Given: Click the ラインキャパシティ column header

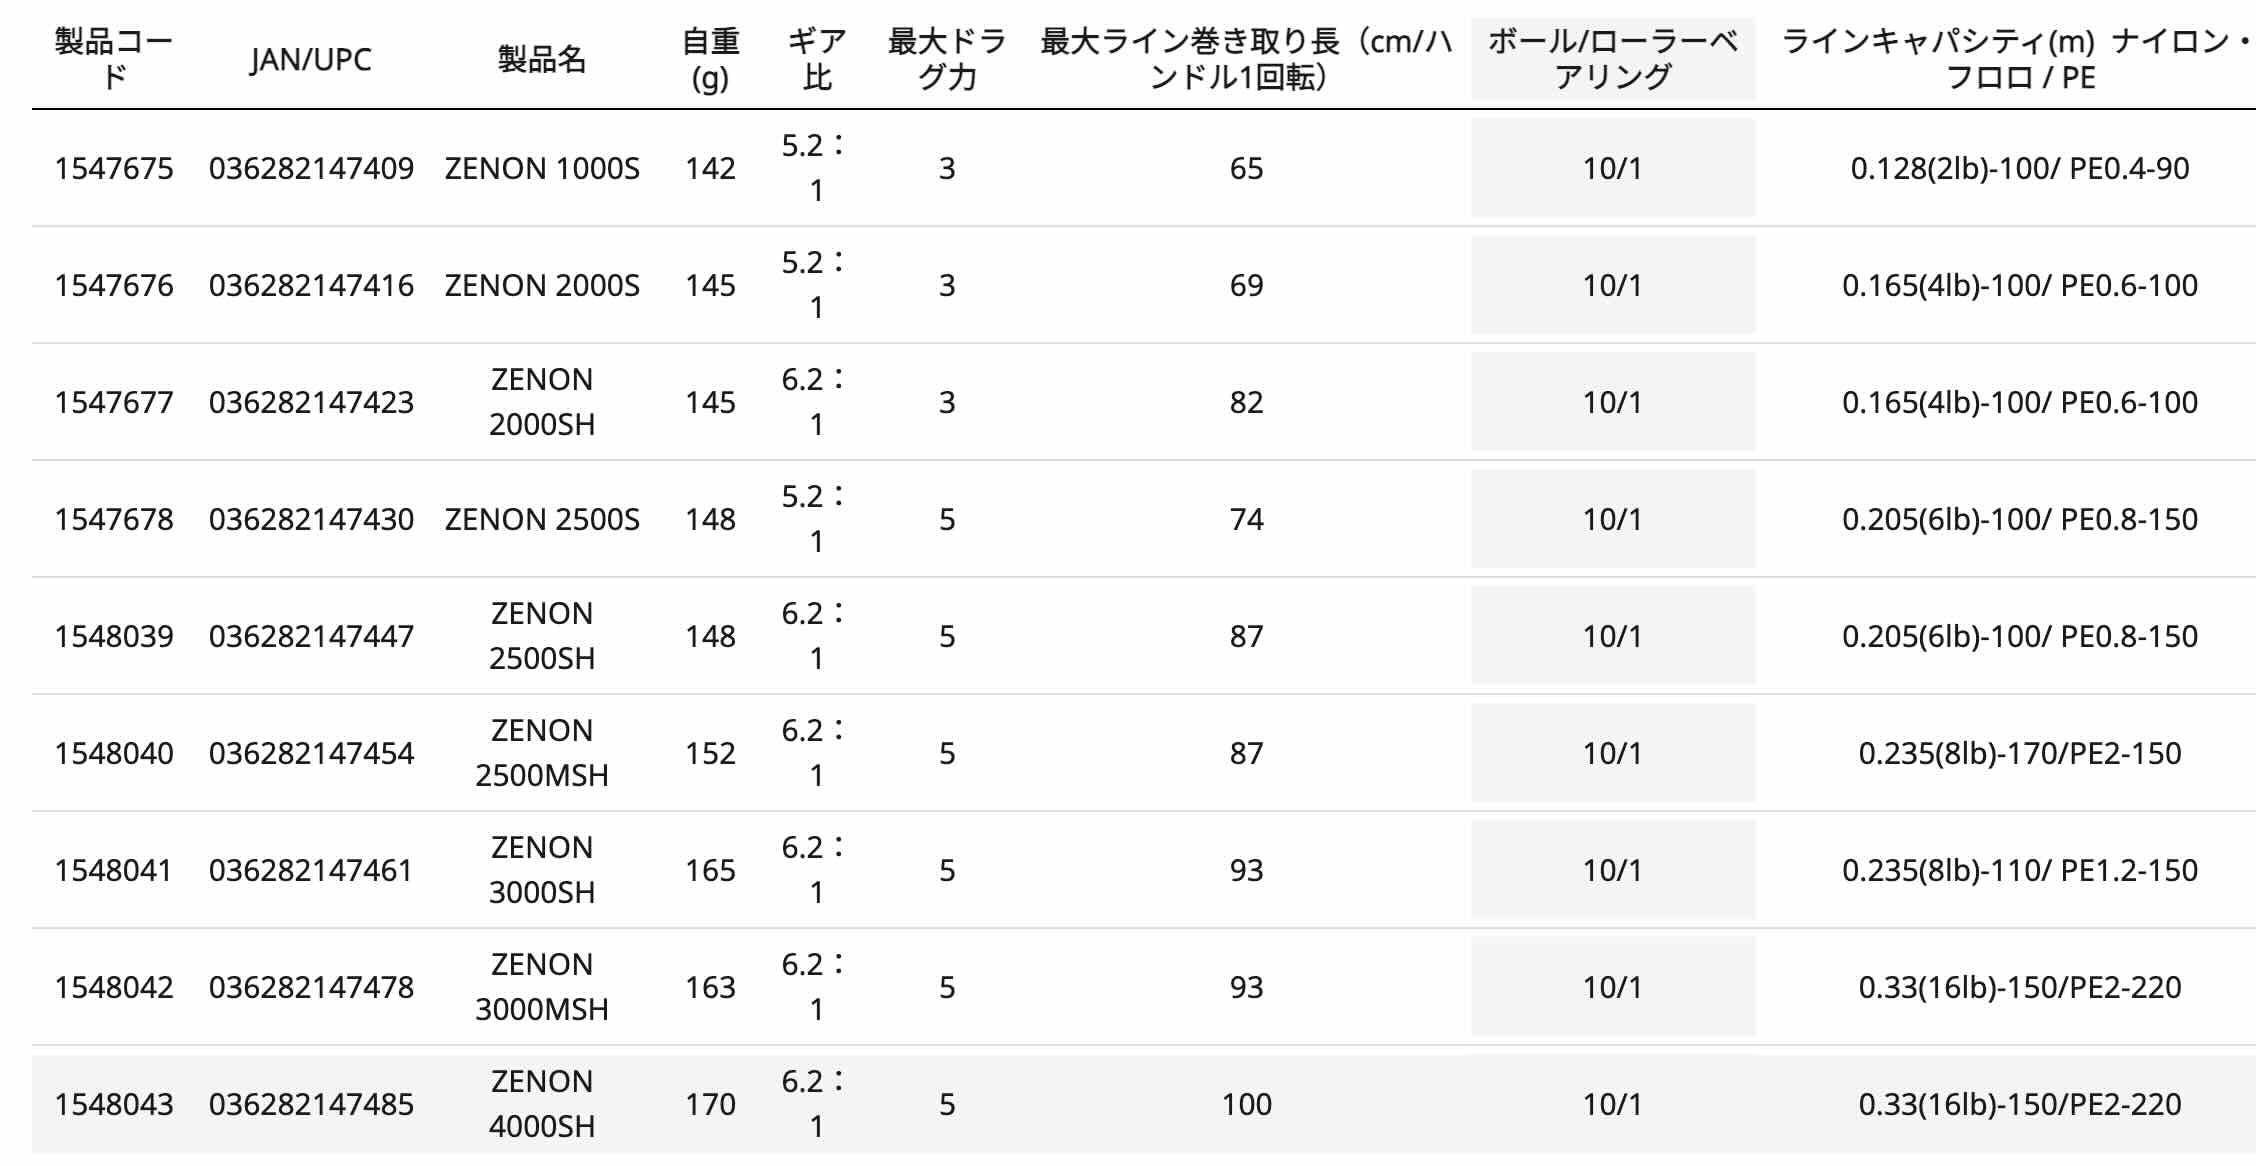Looking at the screenshot, I should click(2020, 59).
